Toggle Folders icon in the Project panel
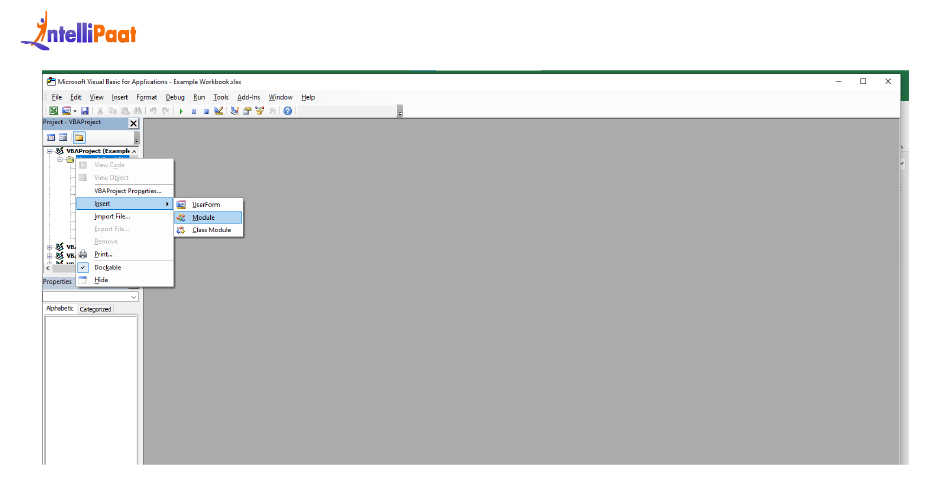The image size is (951, 496). [79, 138]
